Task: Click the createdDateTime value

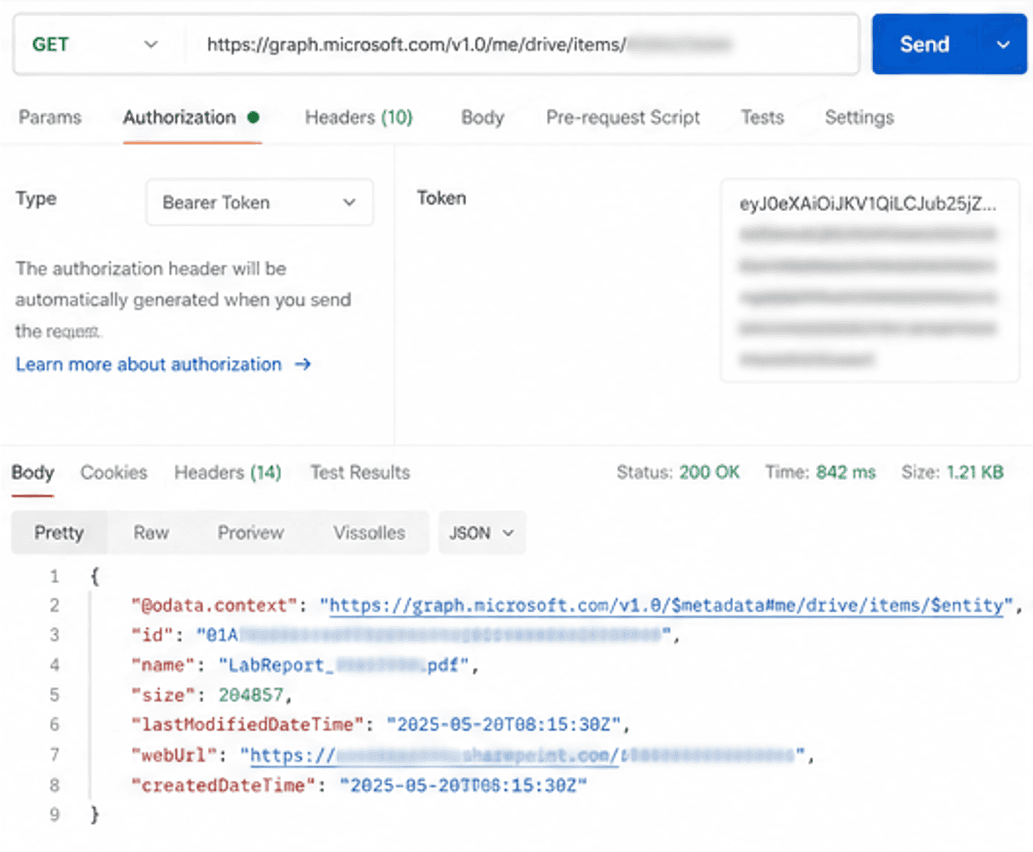Action: pos(463,785)
